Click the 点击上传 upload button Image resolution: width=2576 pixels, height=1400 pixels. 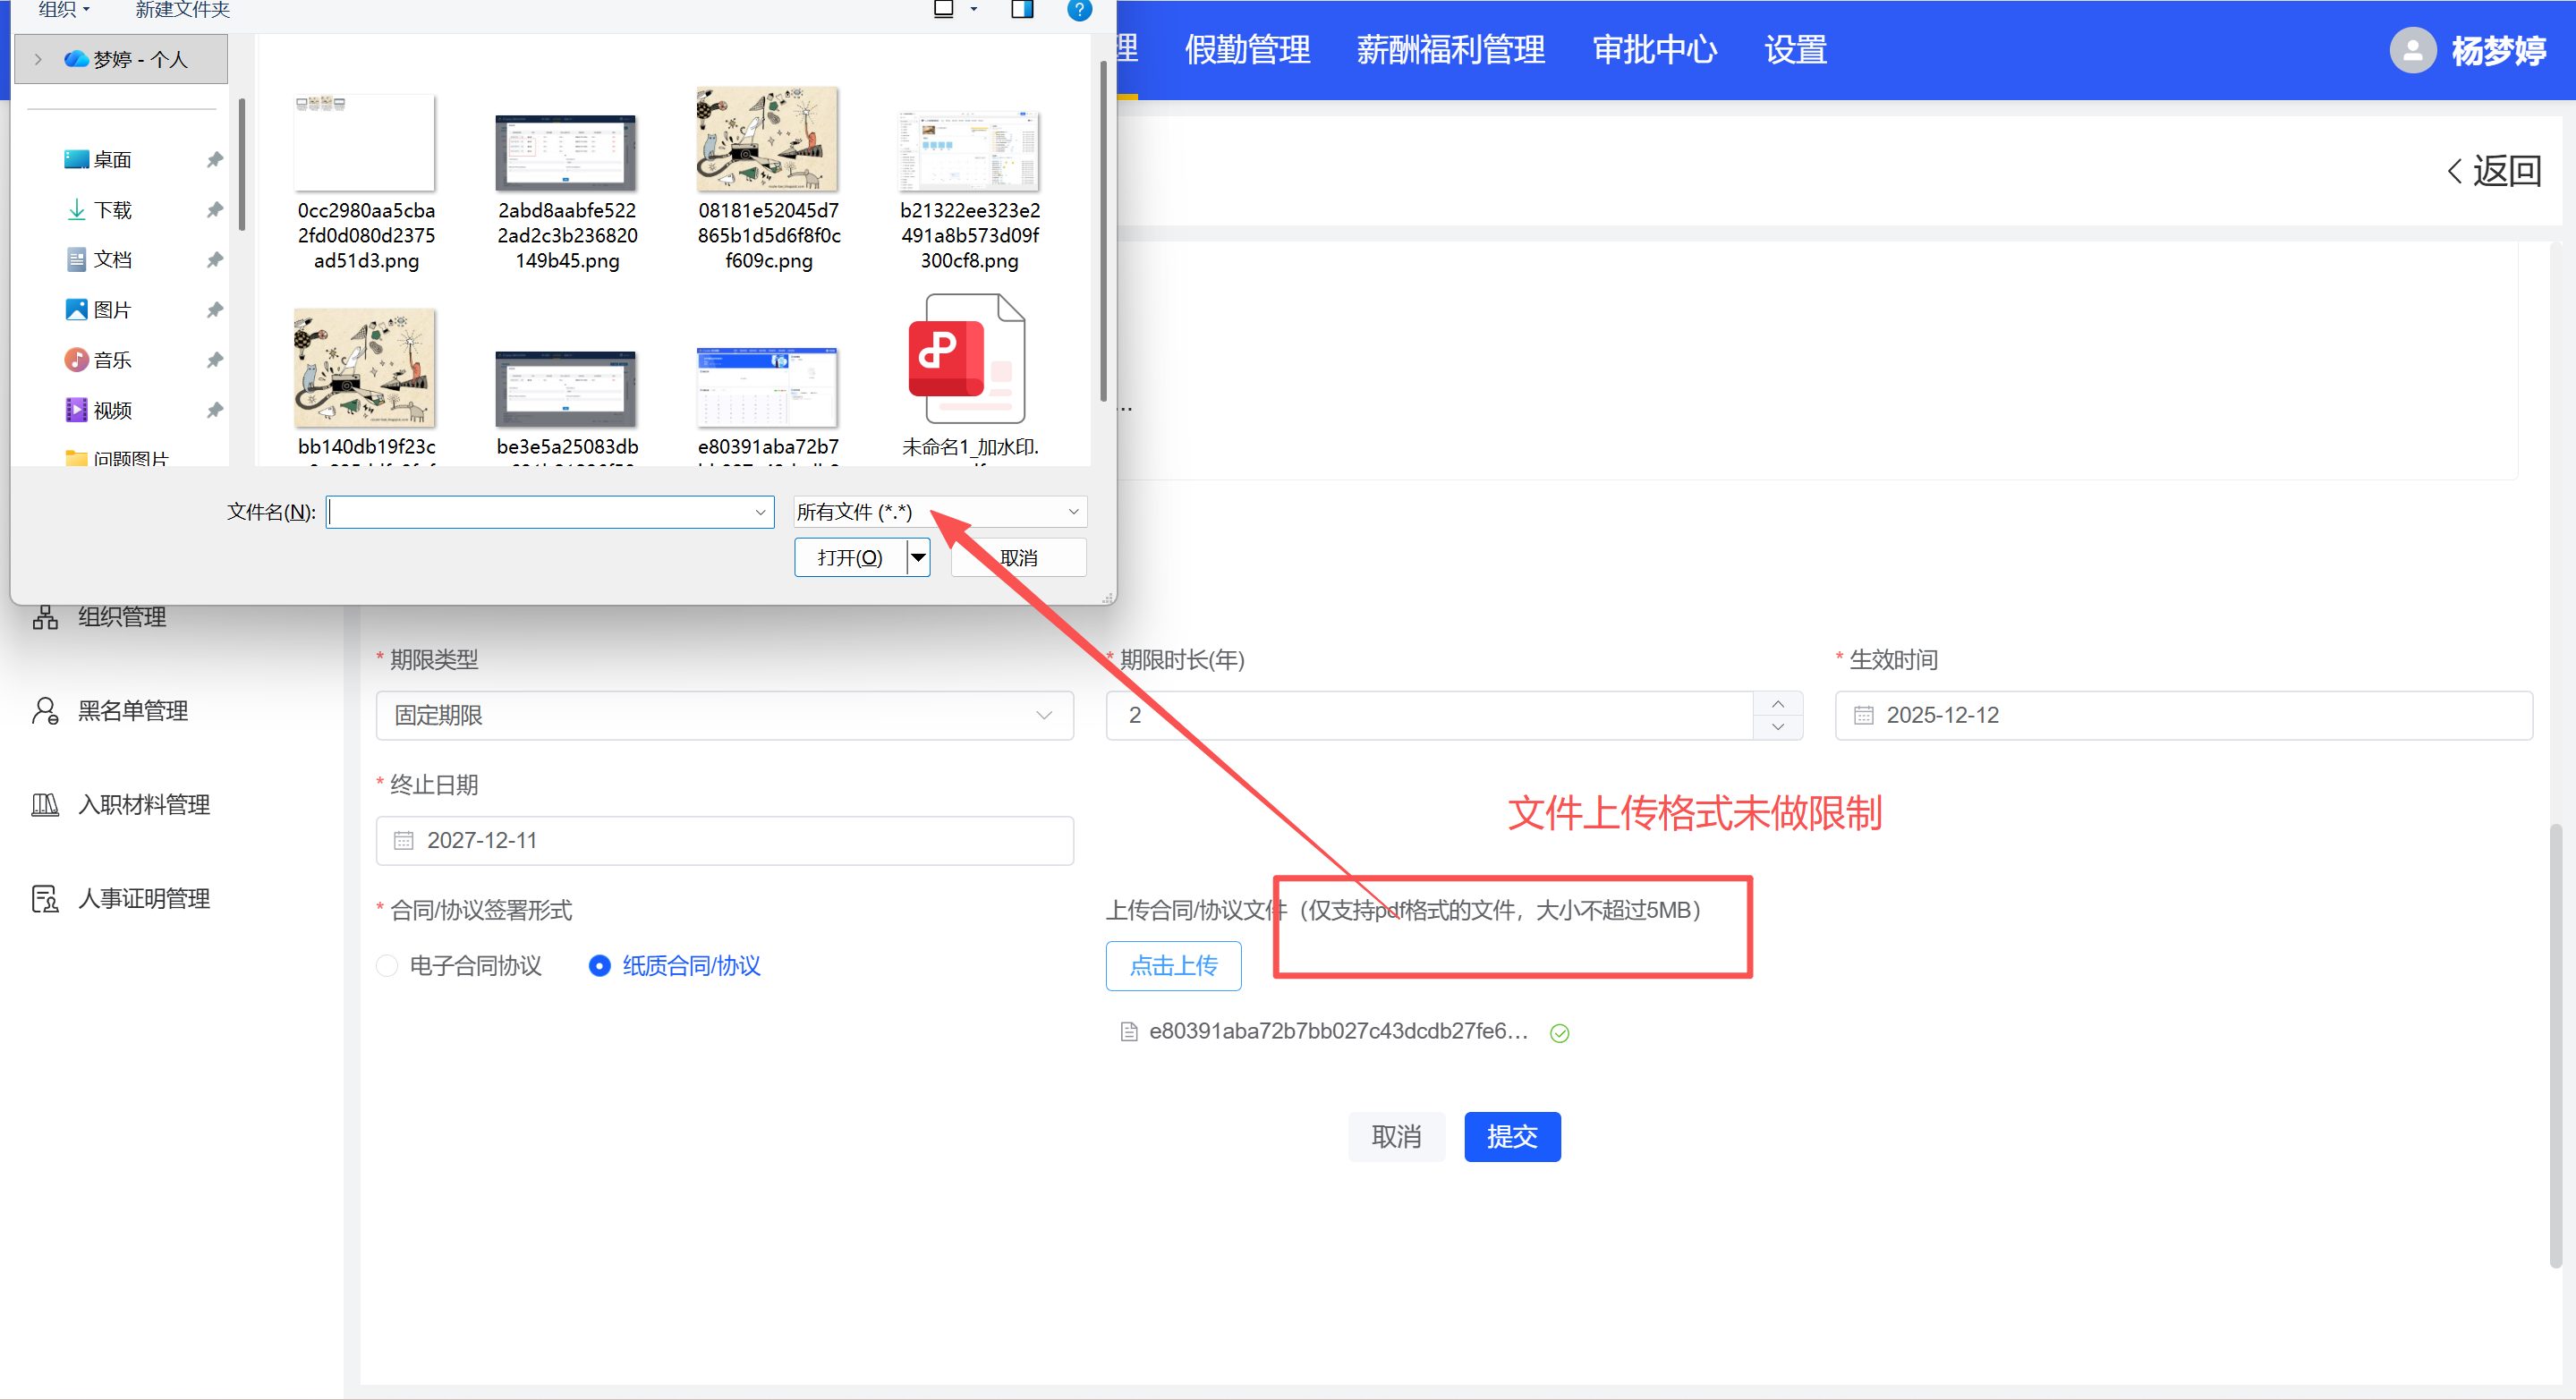click(1173, 966)
